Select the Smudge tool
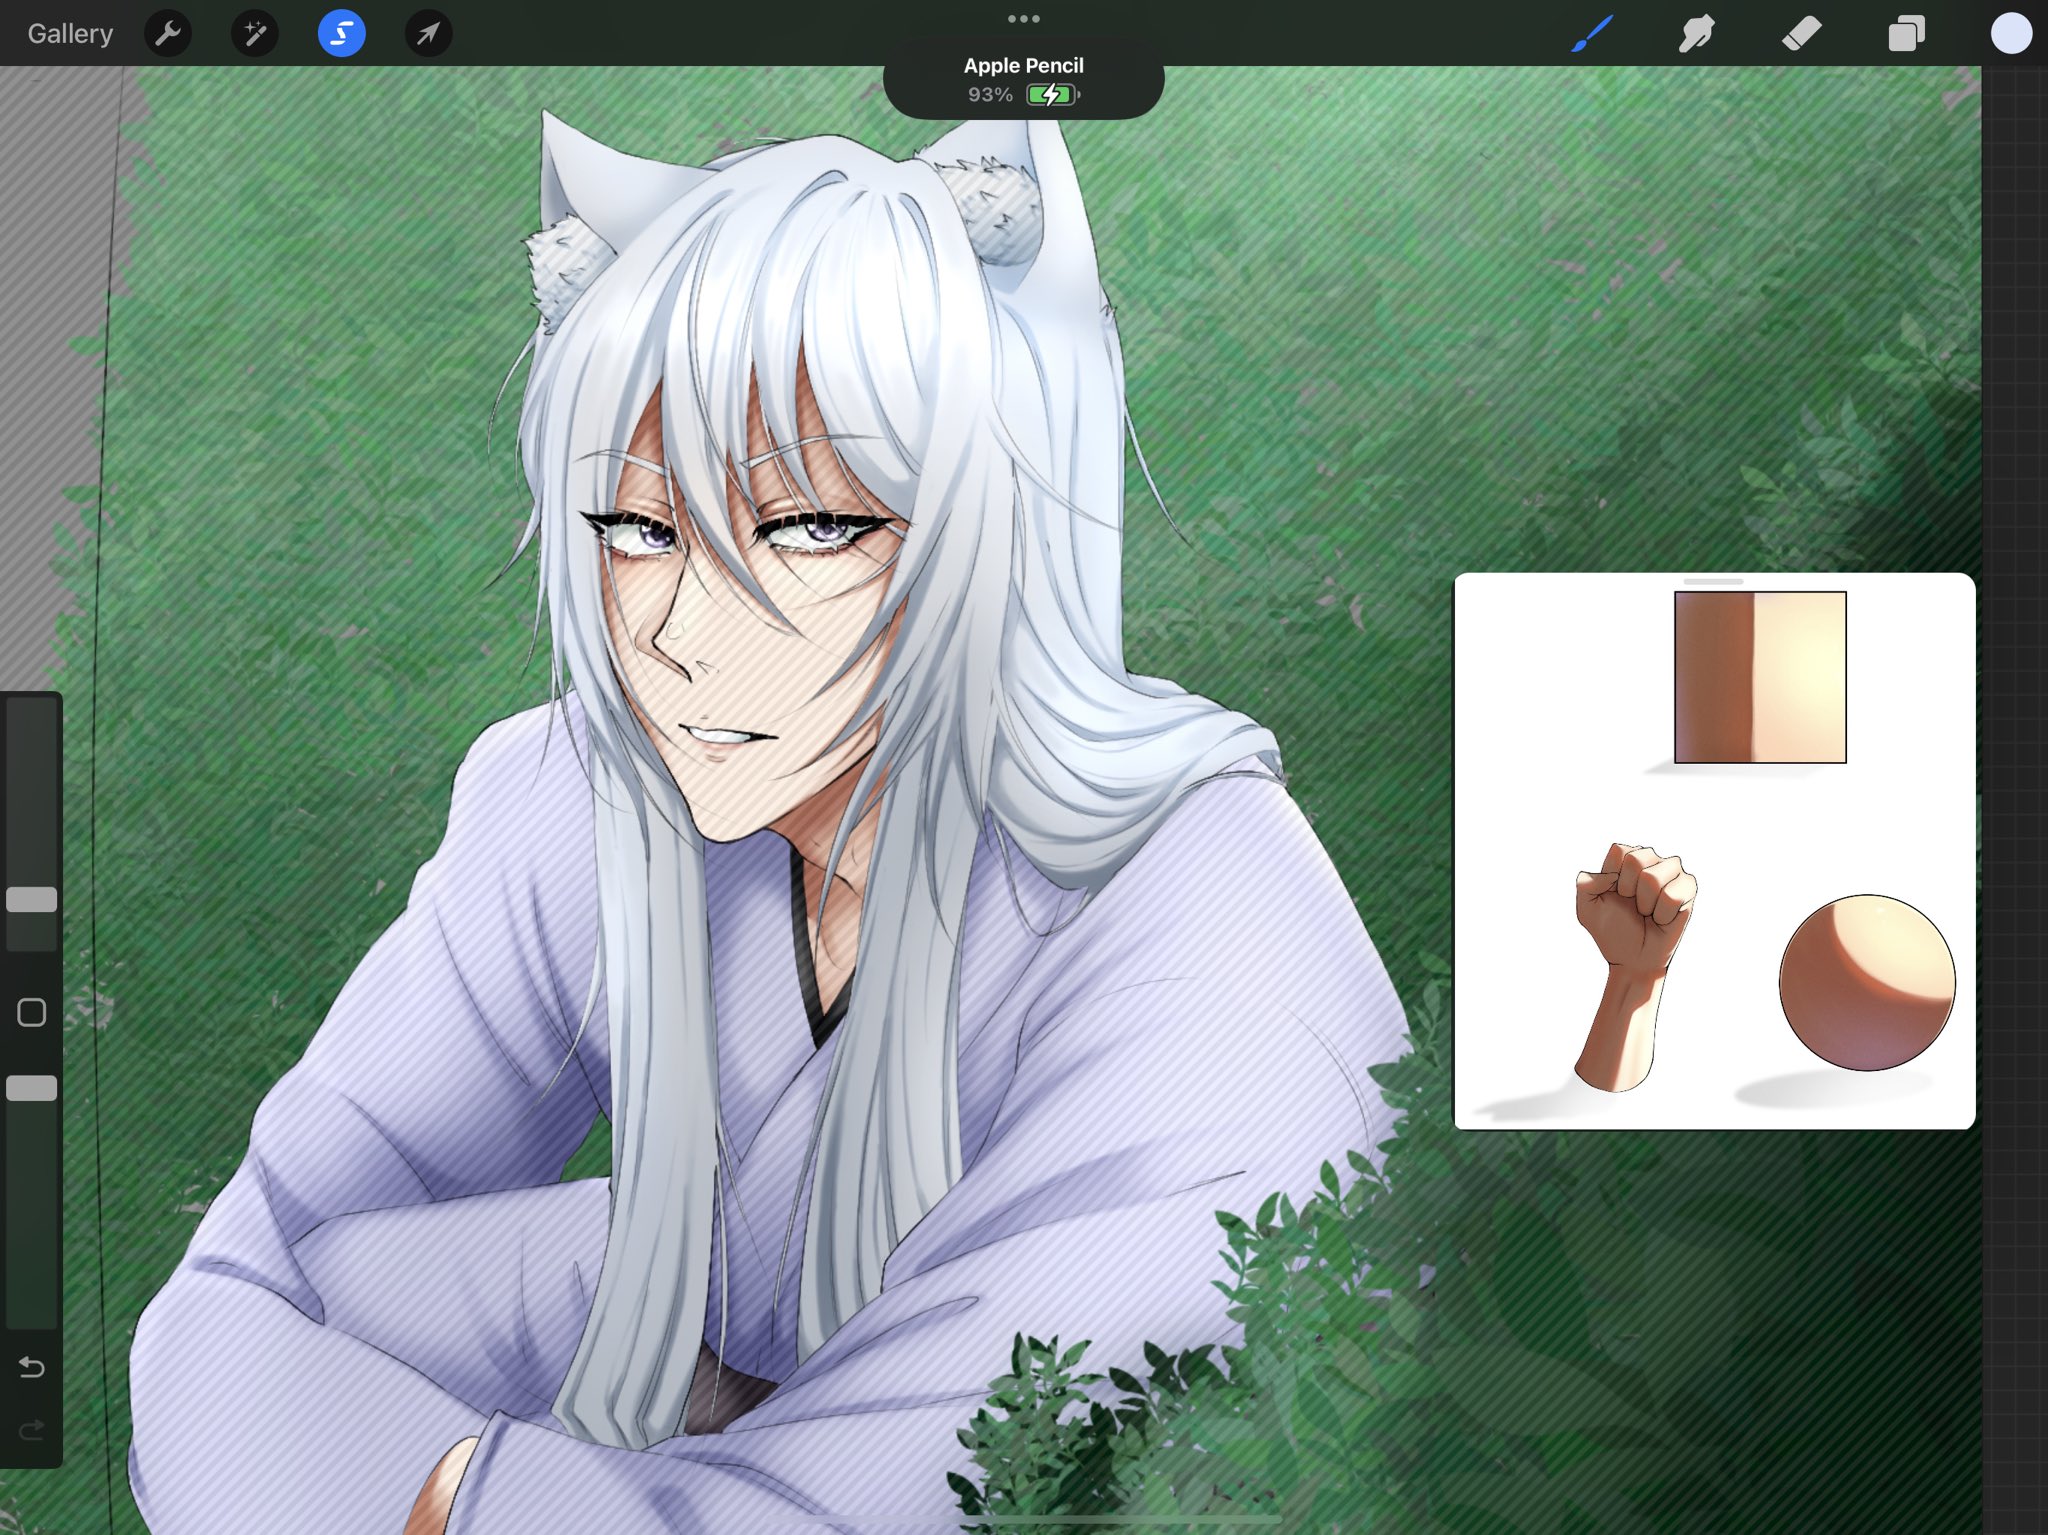This screenshot has height=1535, width=2048. (1697, 34)
